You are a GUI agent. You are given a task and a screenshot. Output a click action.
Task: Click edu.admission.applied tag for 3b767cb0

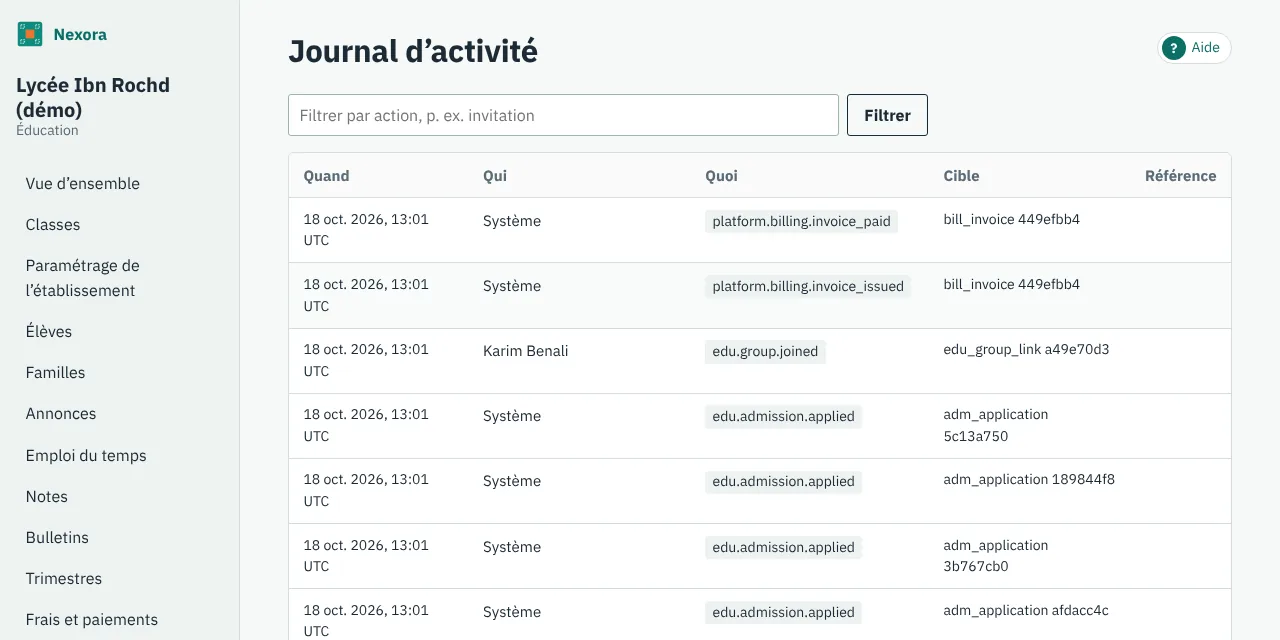click(x=783, y=548)
